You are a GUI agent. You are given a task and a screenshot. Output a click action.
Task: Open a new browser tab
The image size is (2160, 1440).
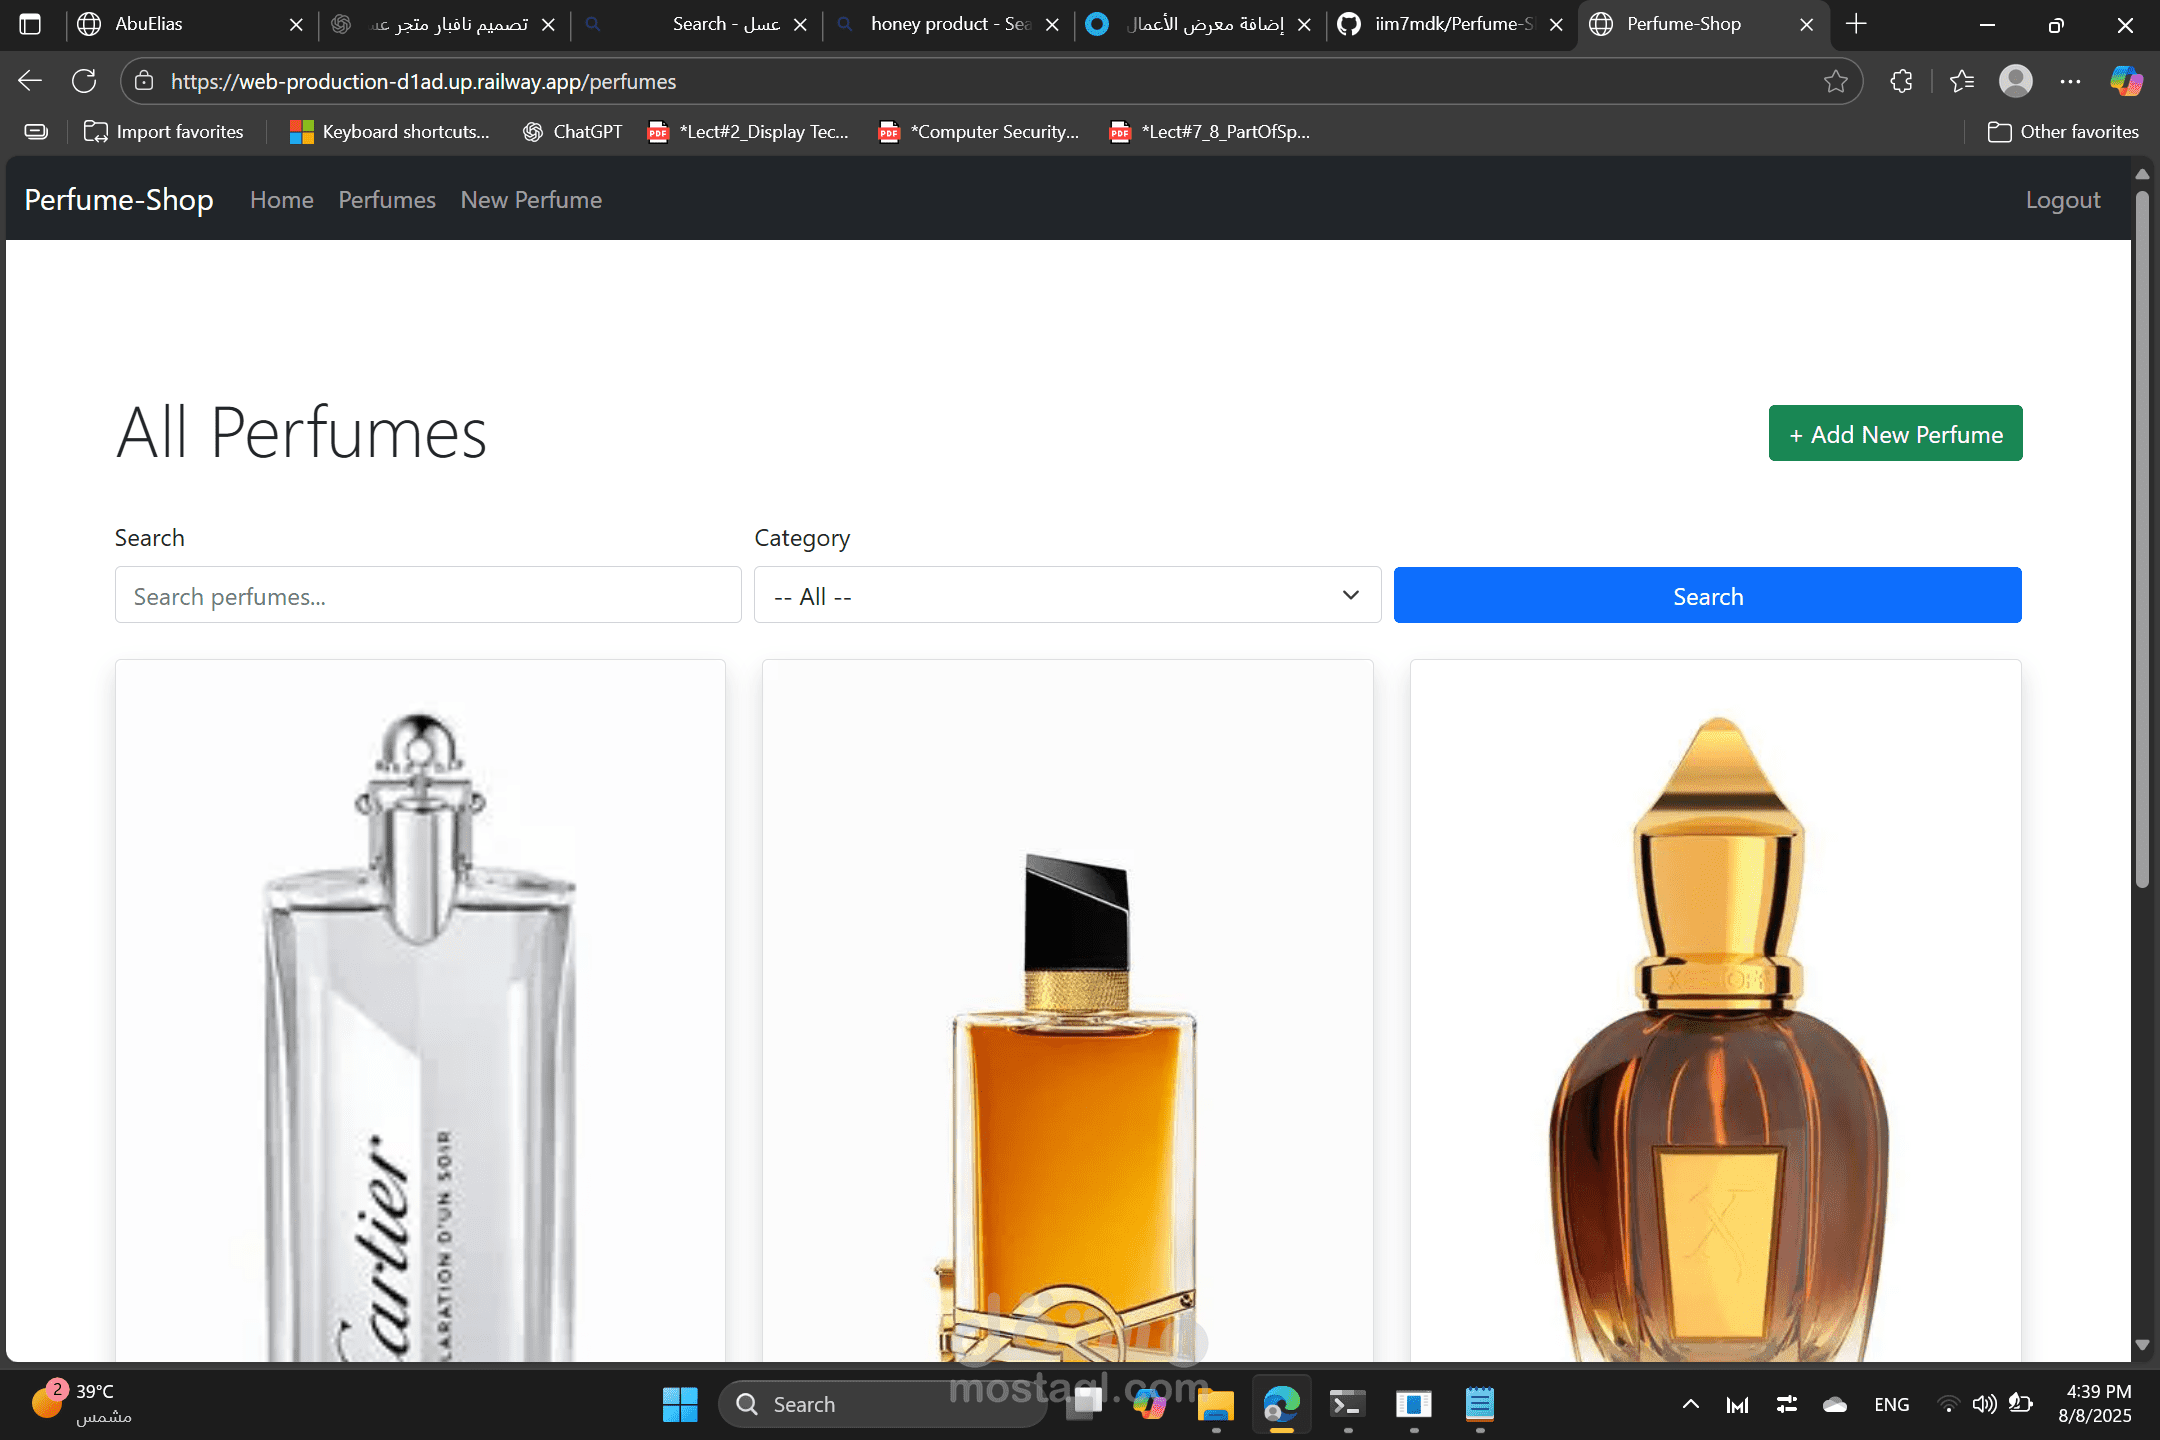(x=1856, y=24)
